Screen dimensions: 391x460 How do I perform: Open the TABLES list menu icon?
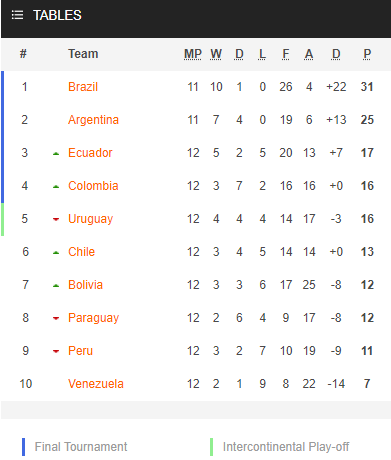pos(17,15)
